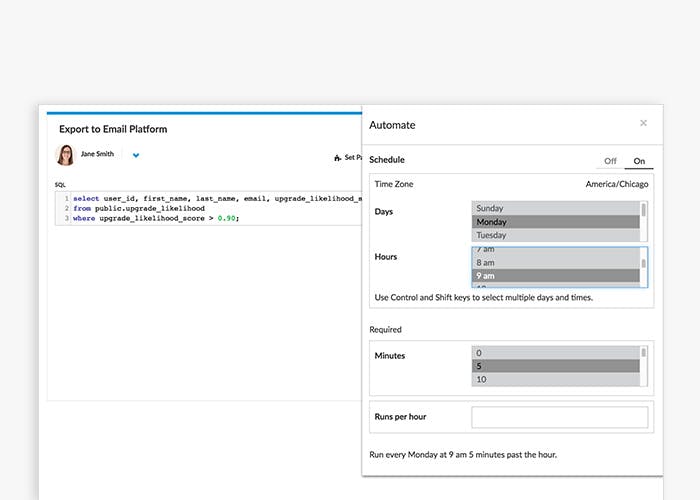Viewport: 700px width, 500px height.
Task: Click the Hours list scrollbar
Action: pos(643,266)
